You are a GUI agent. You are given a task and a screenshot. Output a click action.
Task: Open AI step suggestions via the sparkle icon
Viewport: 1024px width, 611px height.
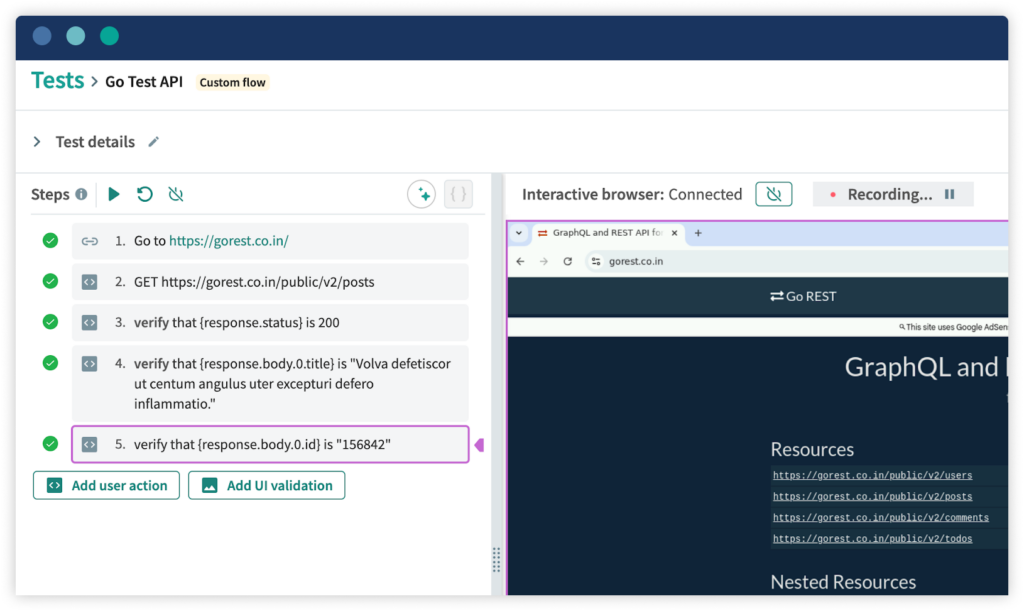(x=421, y=193)
